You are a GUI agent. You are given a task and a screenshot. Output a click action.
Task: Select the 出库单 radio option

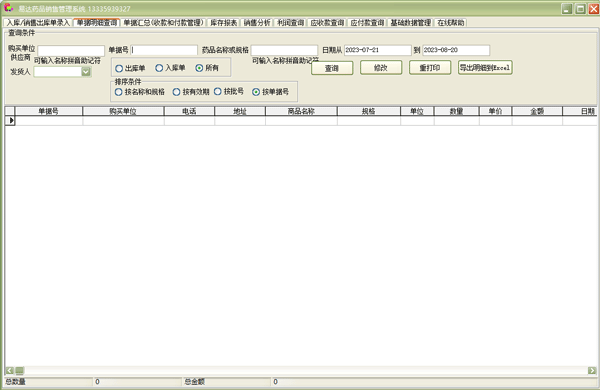130,68
